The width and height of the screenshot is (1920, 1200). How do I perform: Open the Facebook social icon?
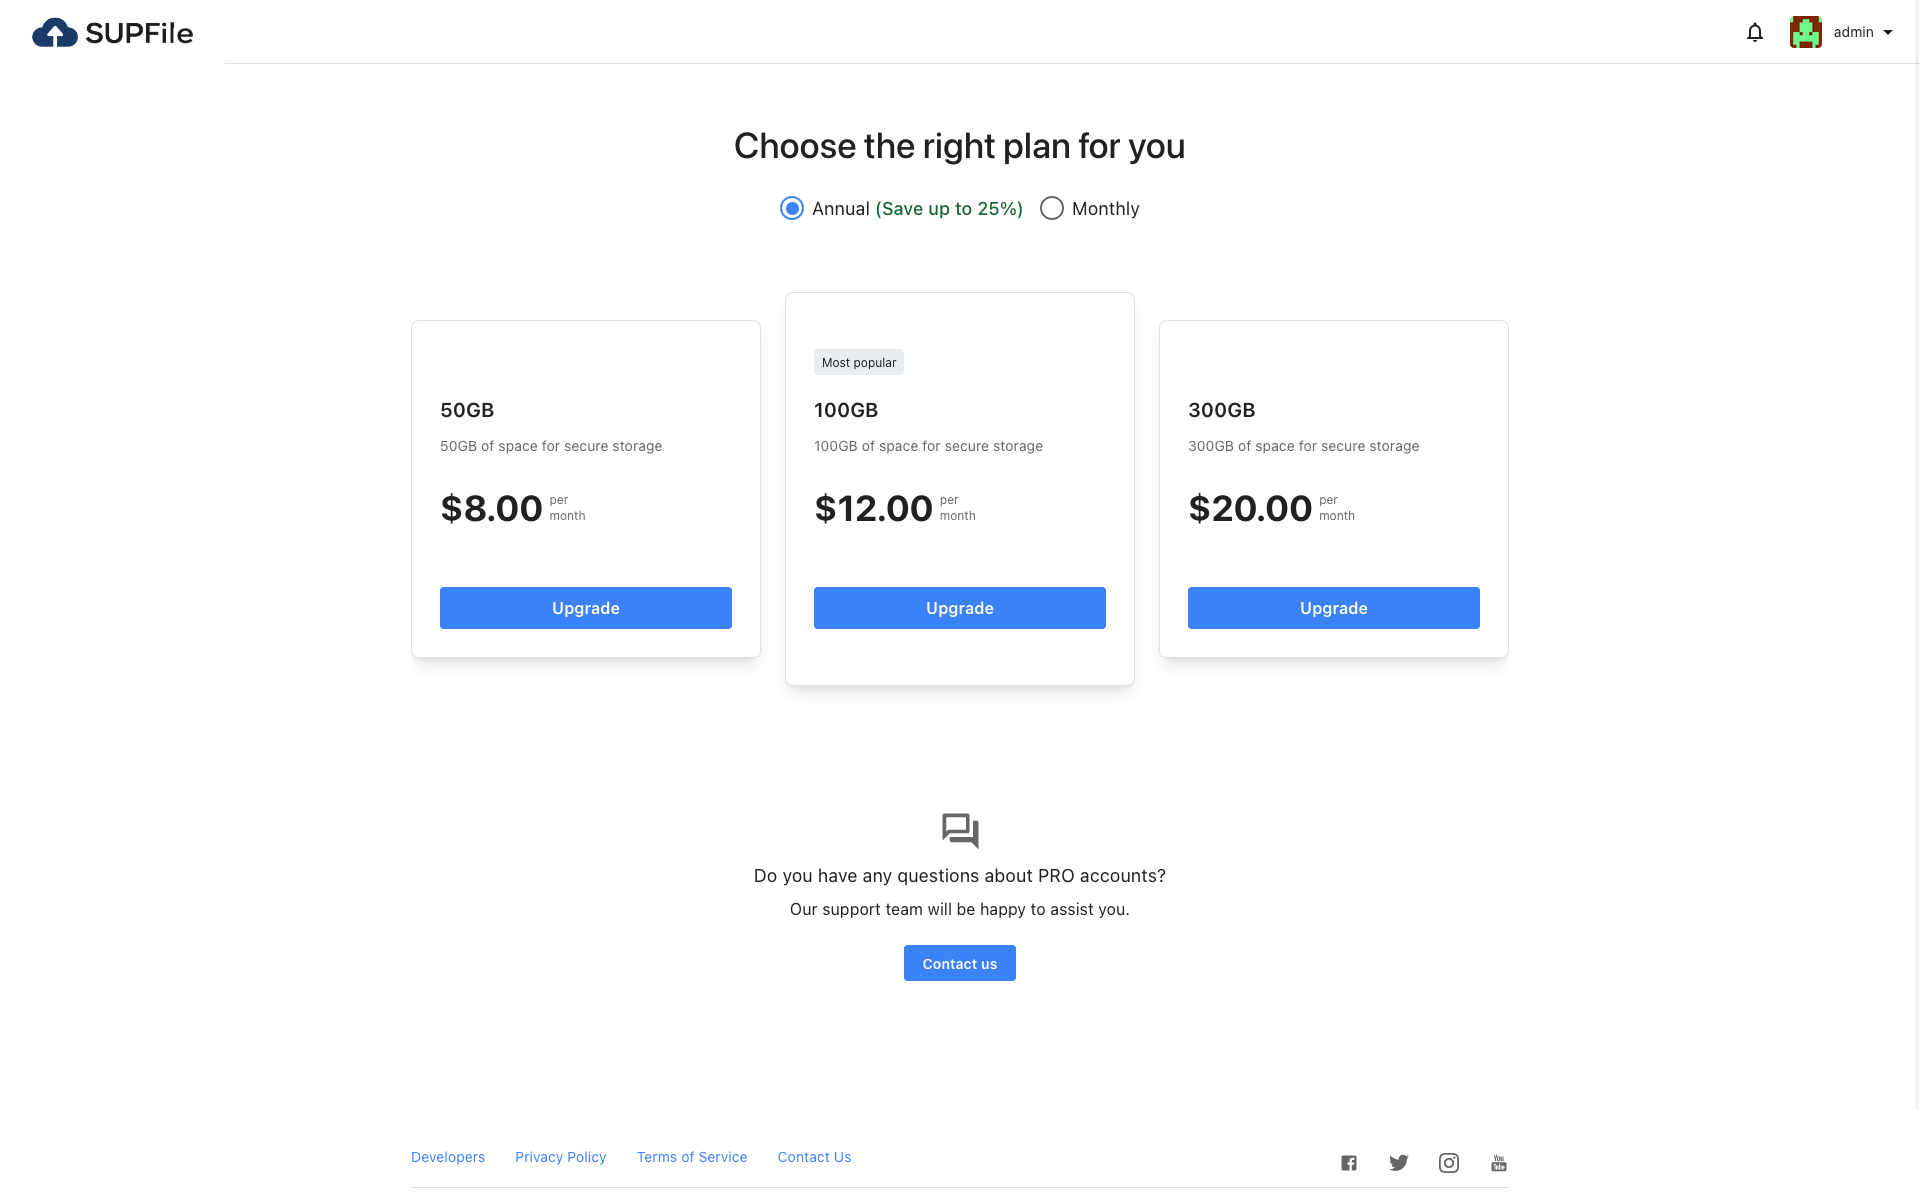(1349, 1163)
